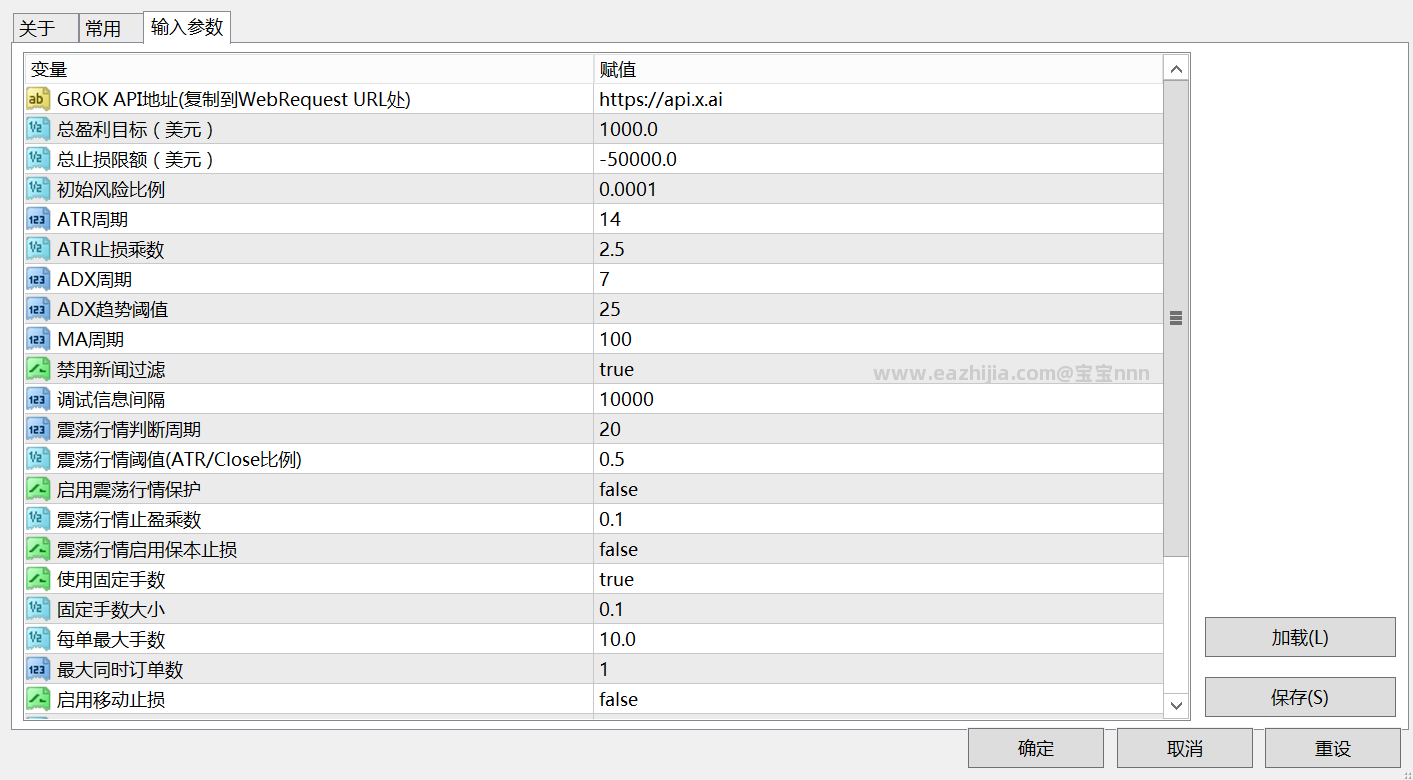Viewport: 1413px width, 780px height.
Task: Click the double-type icon beside 总盈利目标
Action: click(x=38, y=129)
